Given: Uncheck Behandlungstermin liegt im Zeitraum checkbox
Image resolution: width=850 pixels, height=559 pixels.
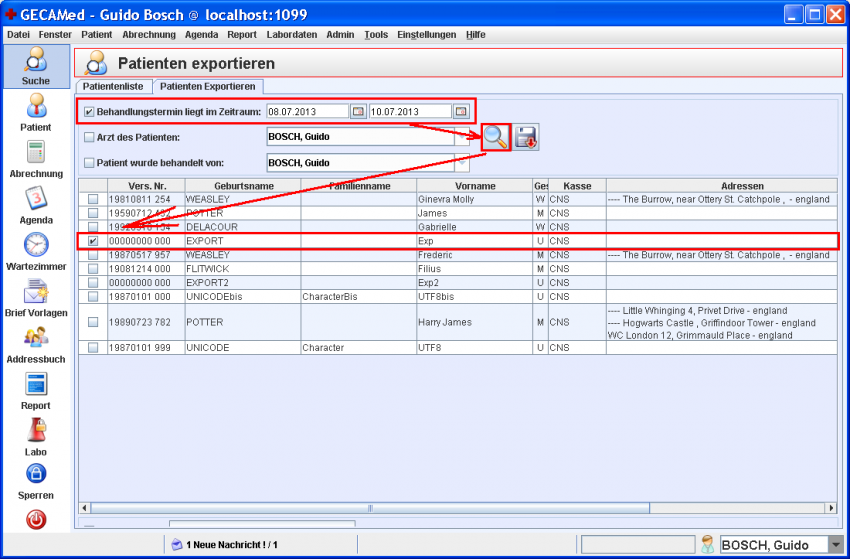Looking at the screenshot, I should tap(89, 111).
